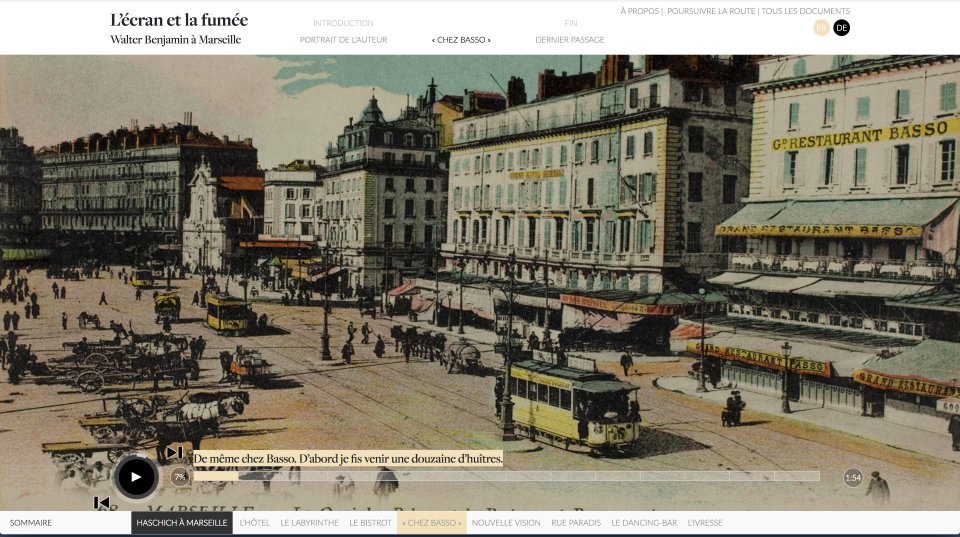Go to PORTRAIT DE L'AUTEUR

point(343,40)
